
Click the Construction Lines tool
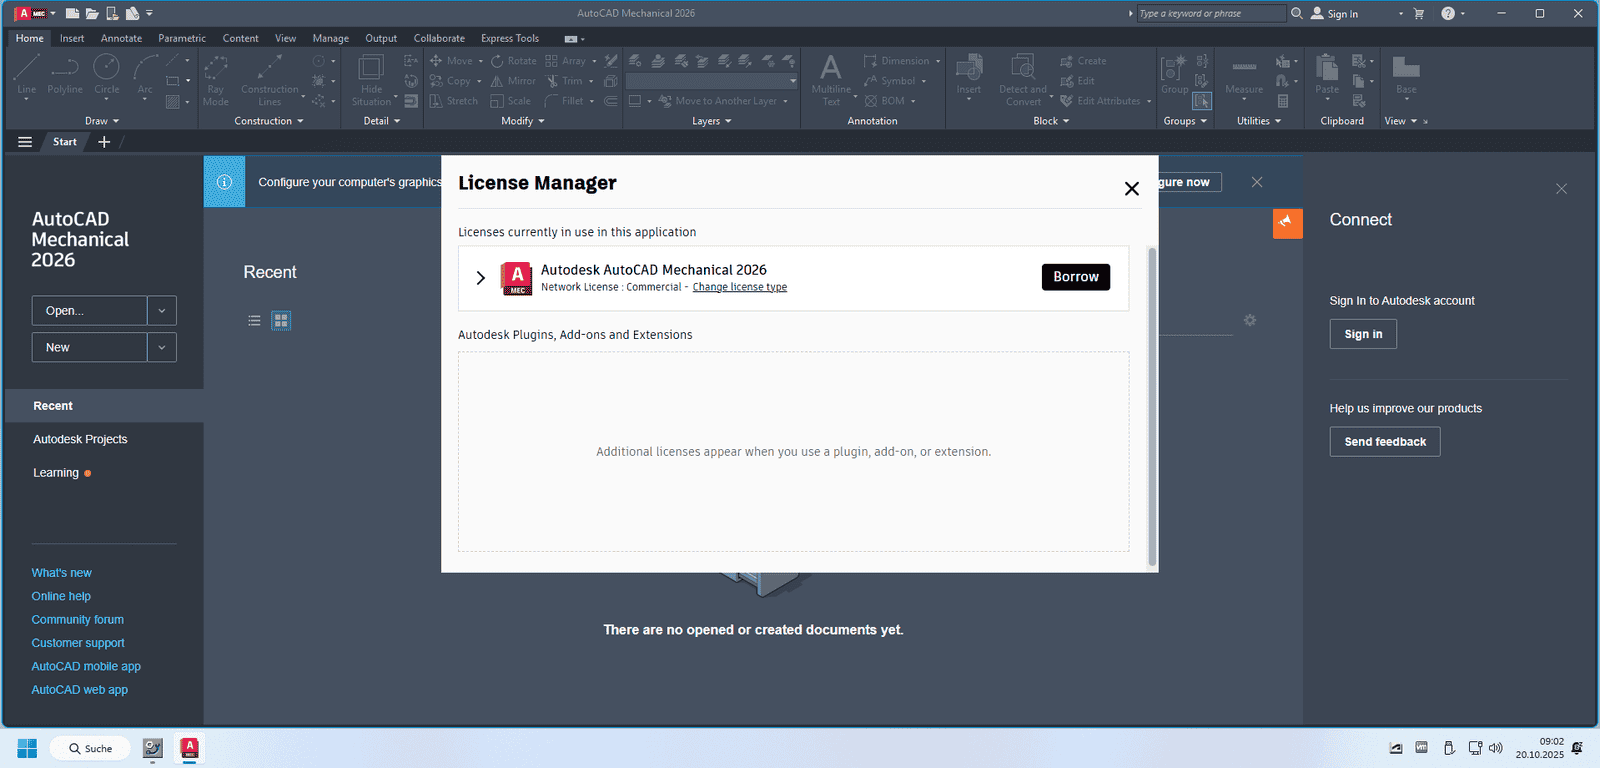tap(269, 80)
